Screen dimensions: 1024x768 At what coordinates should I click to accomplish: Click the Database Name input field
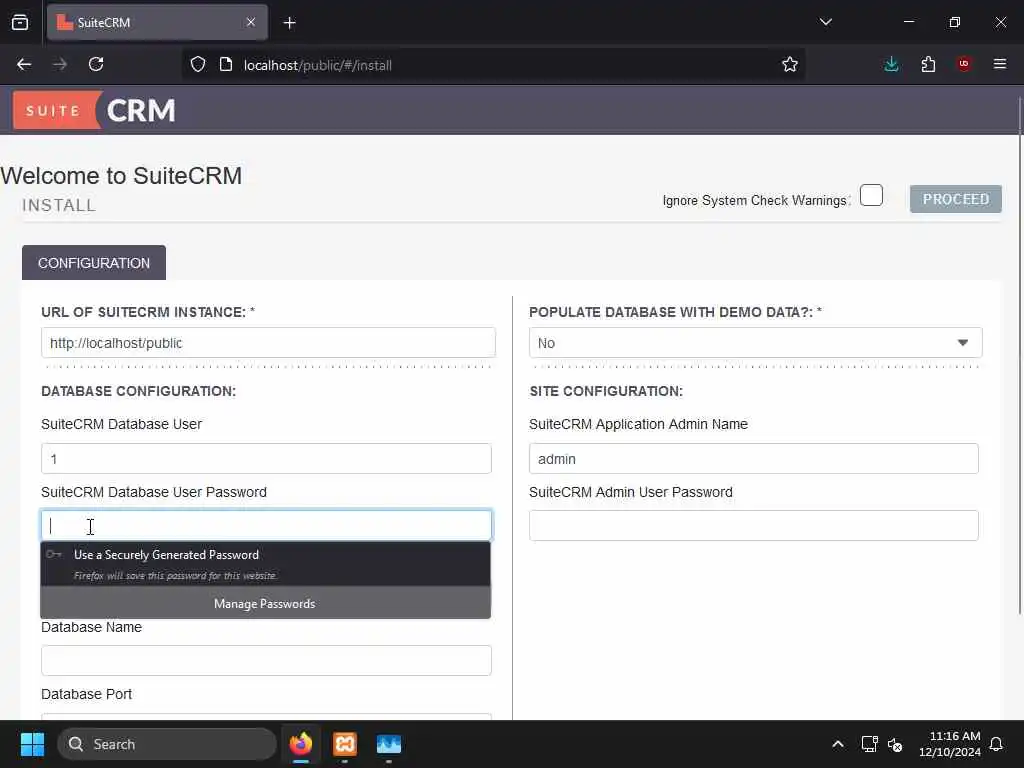[266, 660]
